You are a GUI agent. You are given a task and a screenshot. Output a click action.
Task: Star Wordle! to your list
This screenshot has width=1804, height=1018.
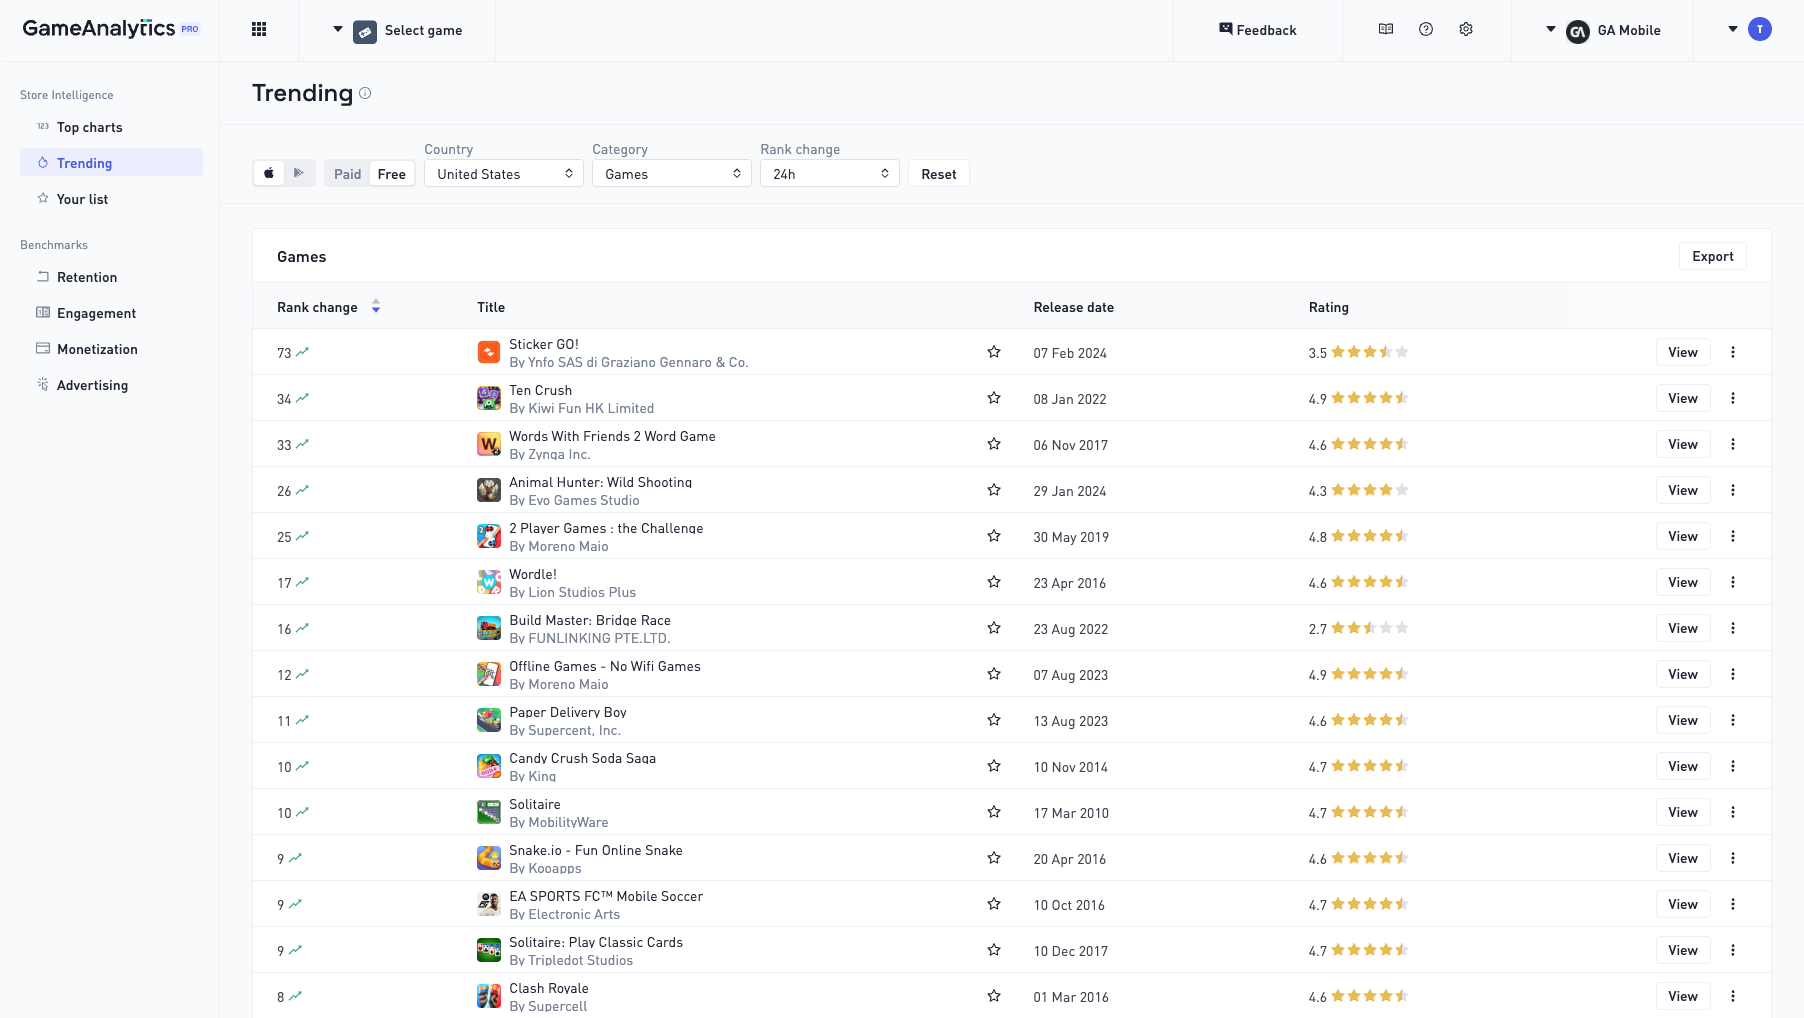pyautogui.click(x=994, y=582)
